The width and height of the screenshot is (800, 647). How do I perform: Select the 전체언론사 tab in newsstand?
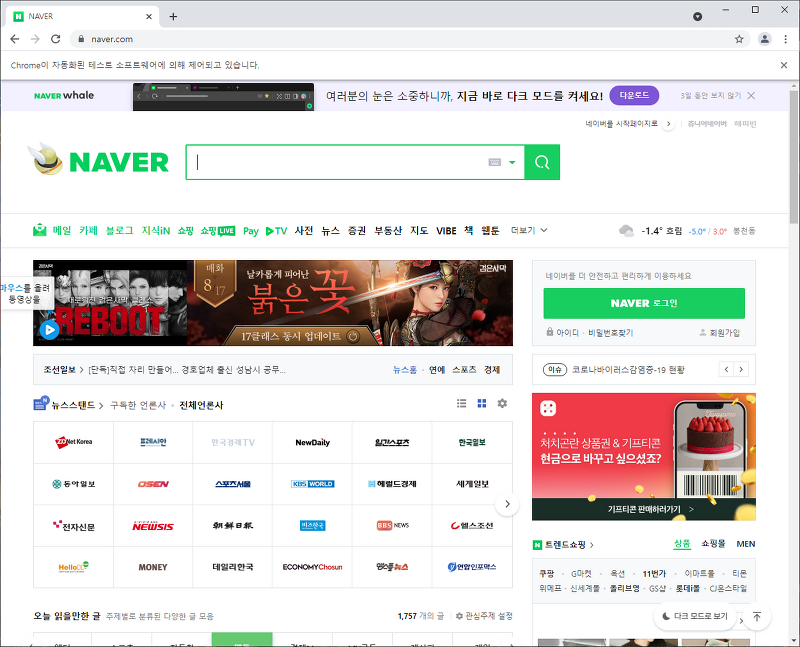pyautogui.click(x=201, y=405)
